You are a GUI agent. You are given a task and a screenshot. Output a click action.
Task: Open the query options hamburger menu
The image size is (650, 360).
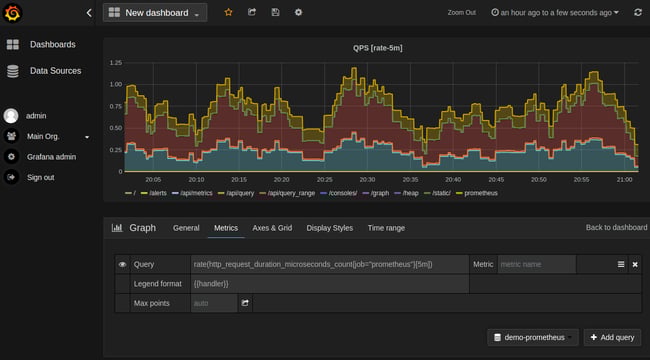pyautogui.click(x=621, y=264)
